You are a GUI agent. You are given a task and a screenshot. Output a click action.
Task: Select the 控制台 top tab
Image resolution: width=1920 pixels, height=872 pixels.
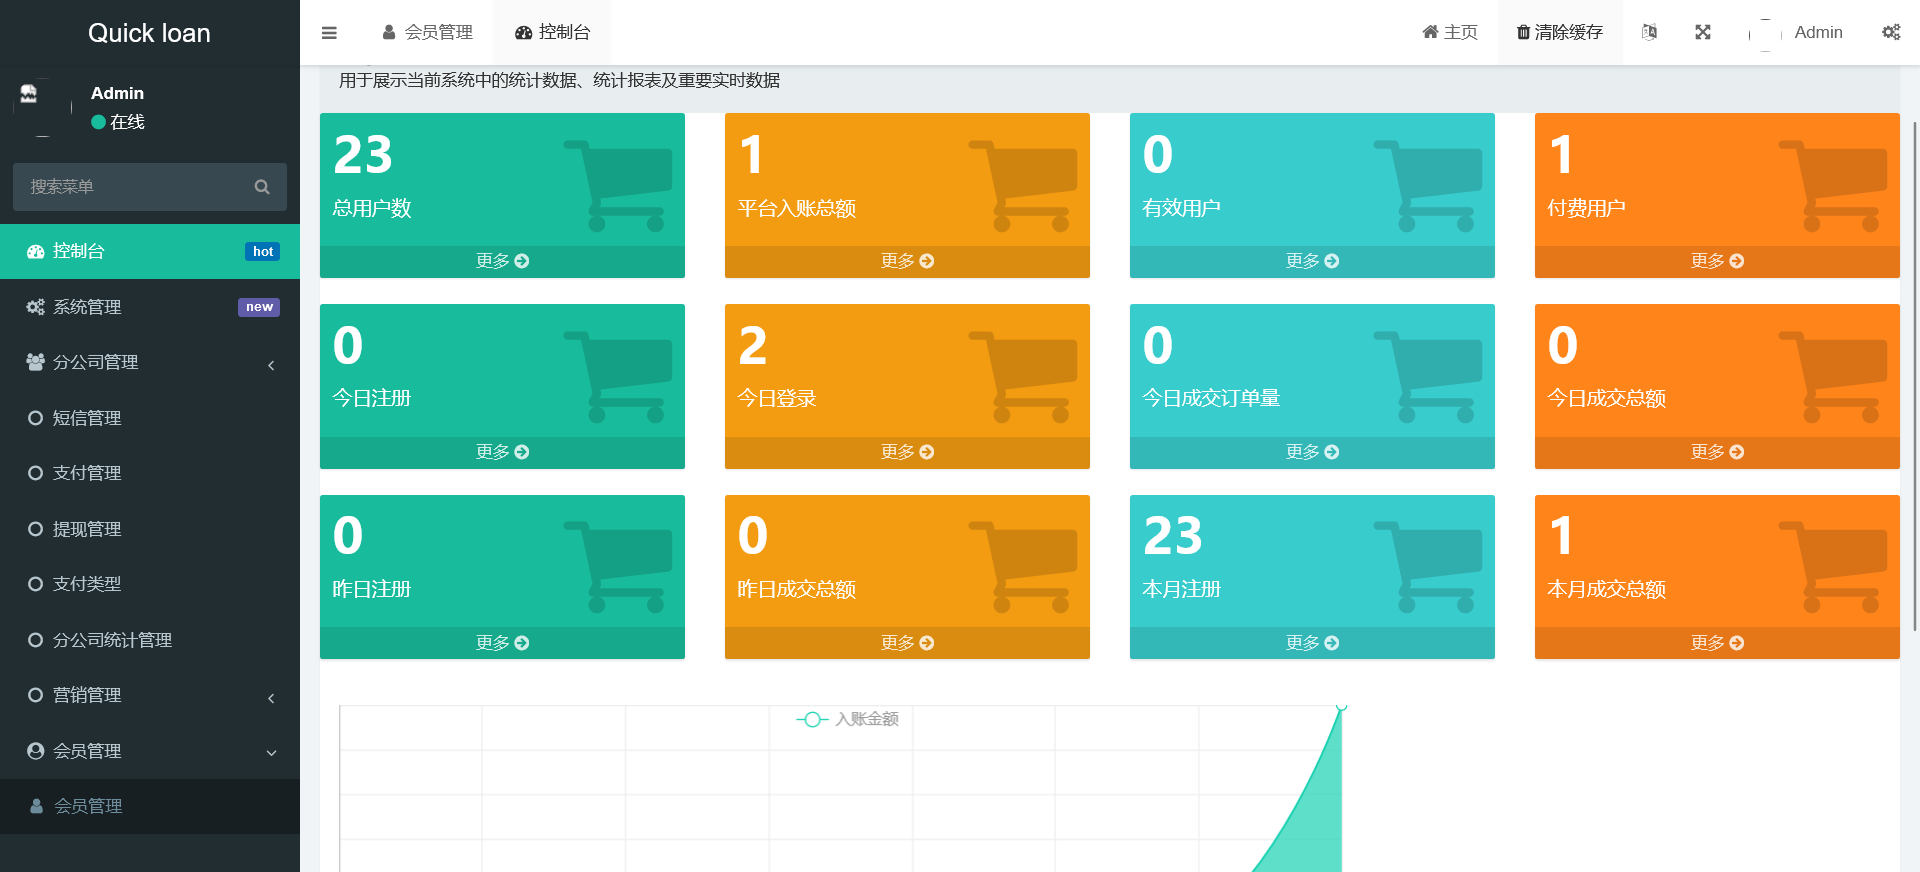coord(553,32)
